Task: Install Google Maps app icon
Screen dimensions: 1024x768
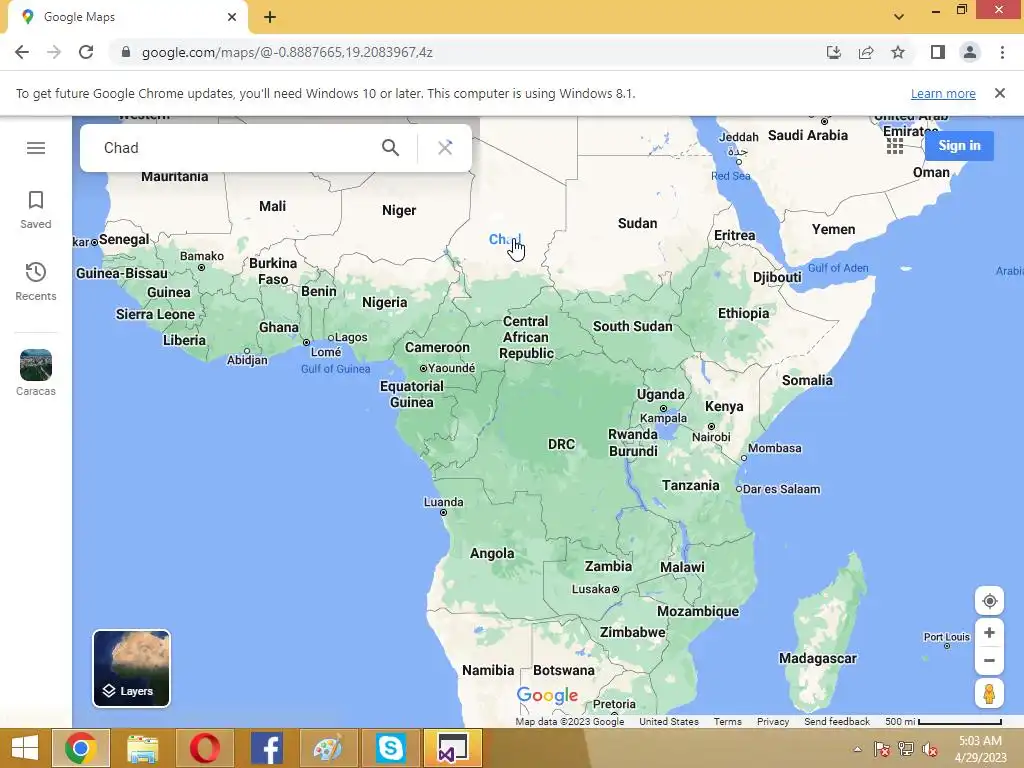Action: (x=834, y=52)
